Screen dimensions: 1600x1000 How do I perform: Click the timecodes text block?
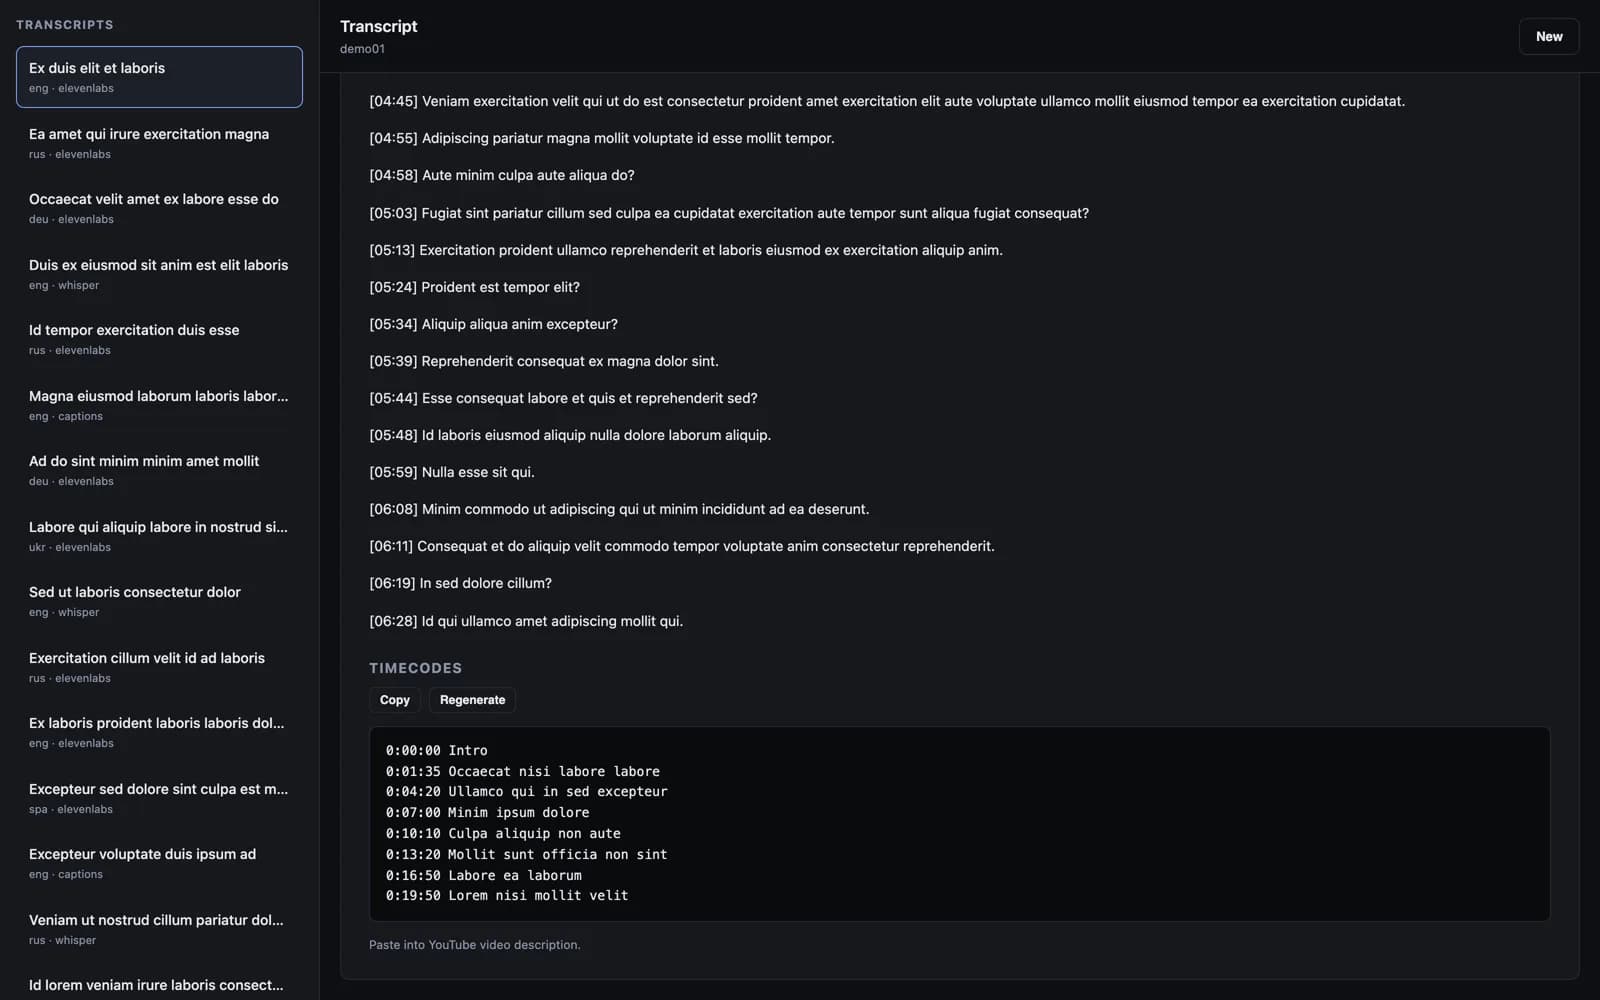coord(959,823)
